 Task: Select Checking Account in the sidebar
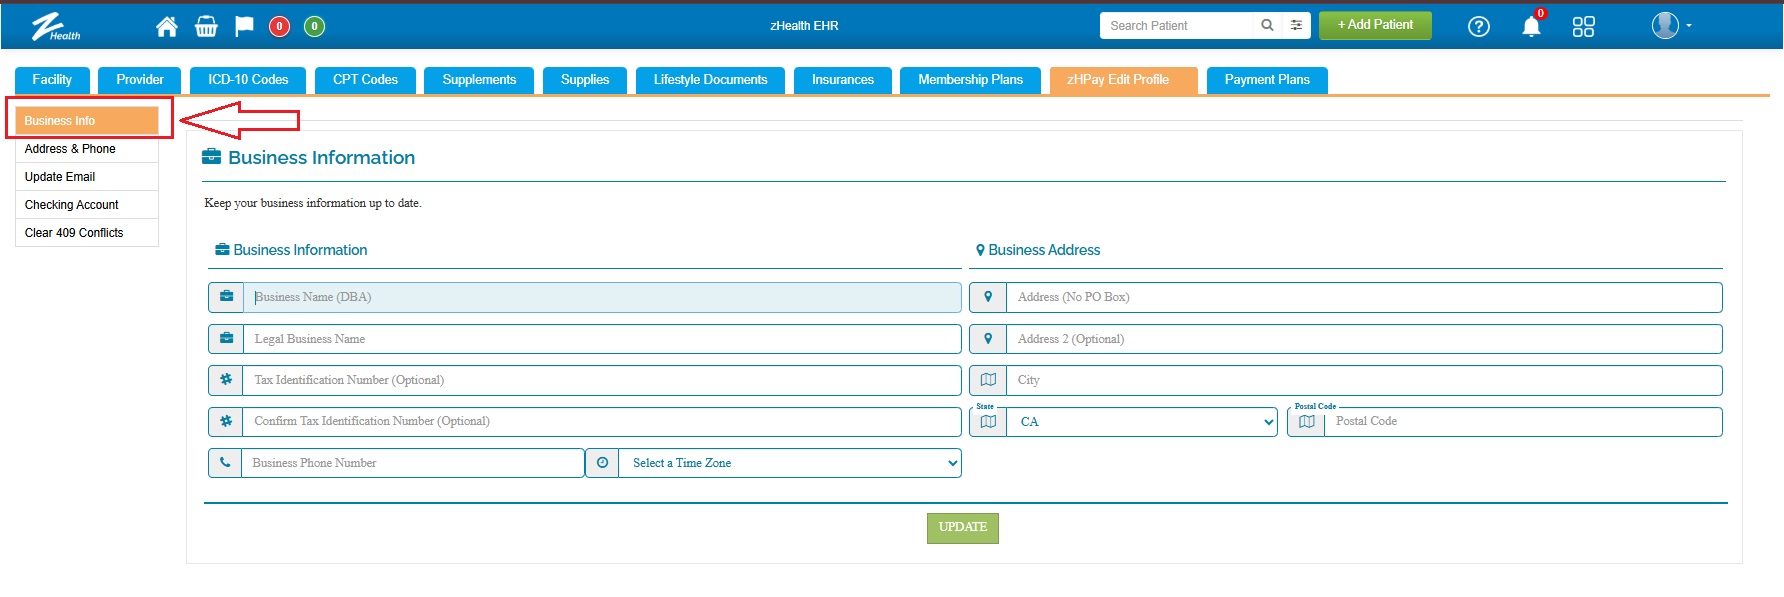point(72,205)
